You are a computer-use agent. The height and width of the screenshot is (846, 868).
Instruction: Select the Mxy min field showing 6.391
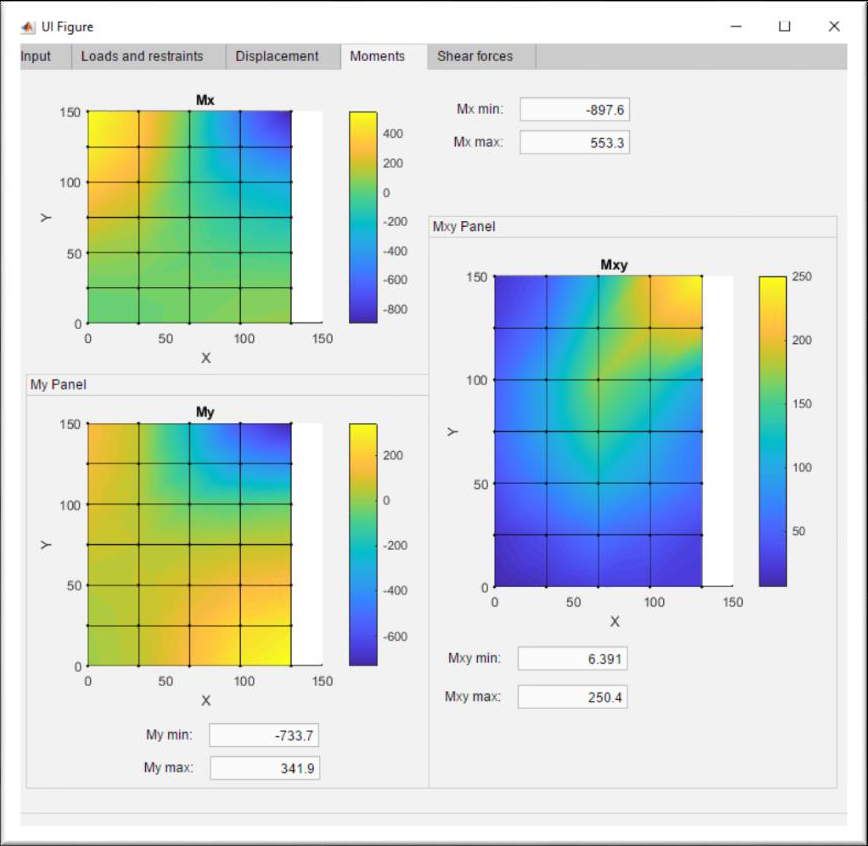(572, 657)
